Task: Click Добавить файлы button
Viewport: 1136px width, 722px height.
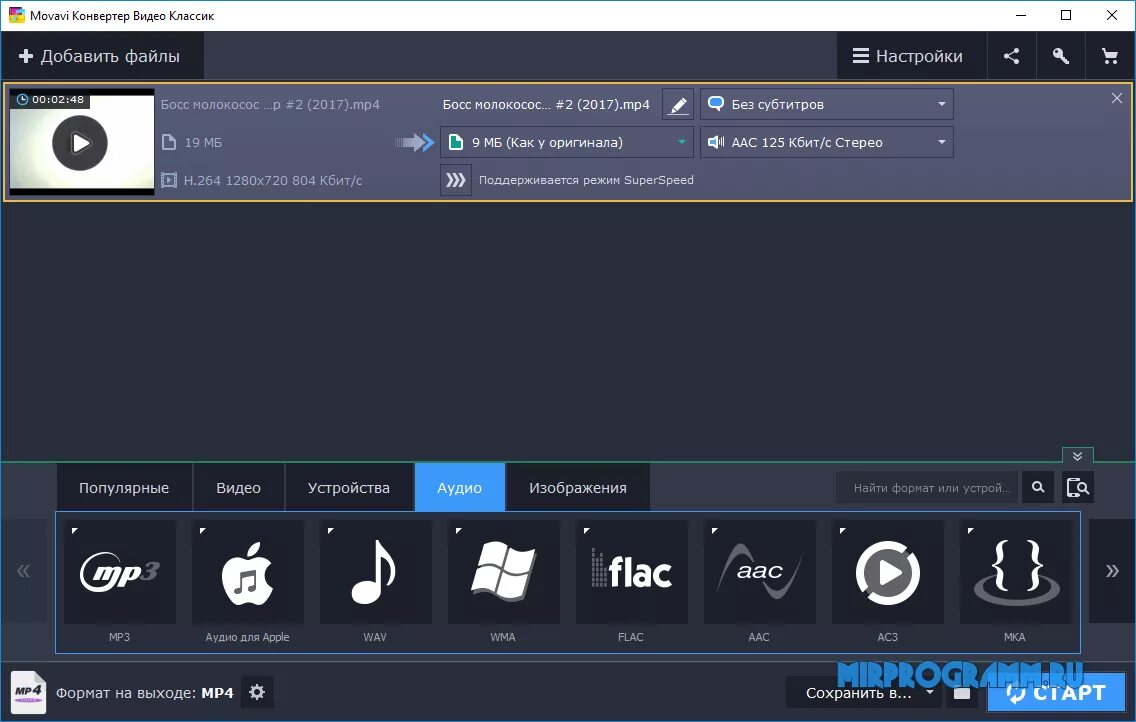Action: 101,56
